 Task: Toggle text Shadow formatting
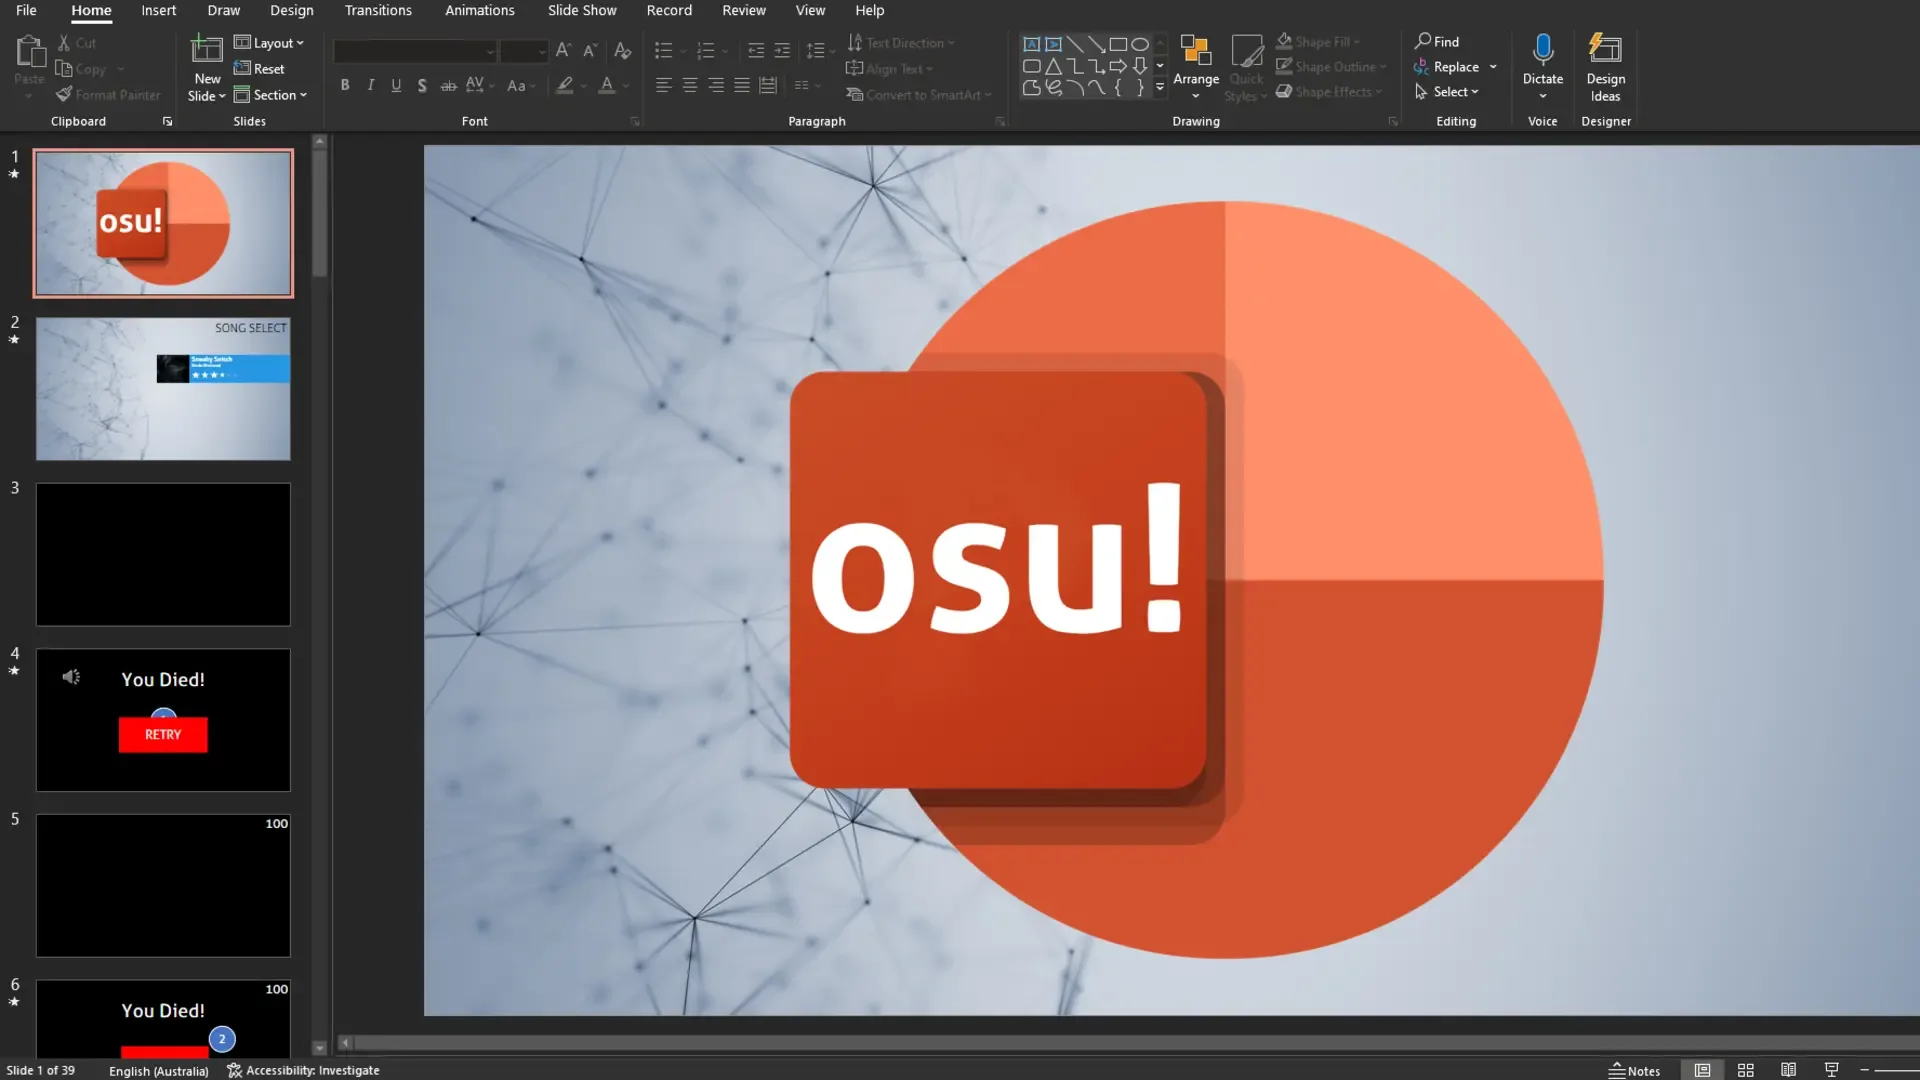pyautogui.click(x=422, y=85)
